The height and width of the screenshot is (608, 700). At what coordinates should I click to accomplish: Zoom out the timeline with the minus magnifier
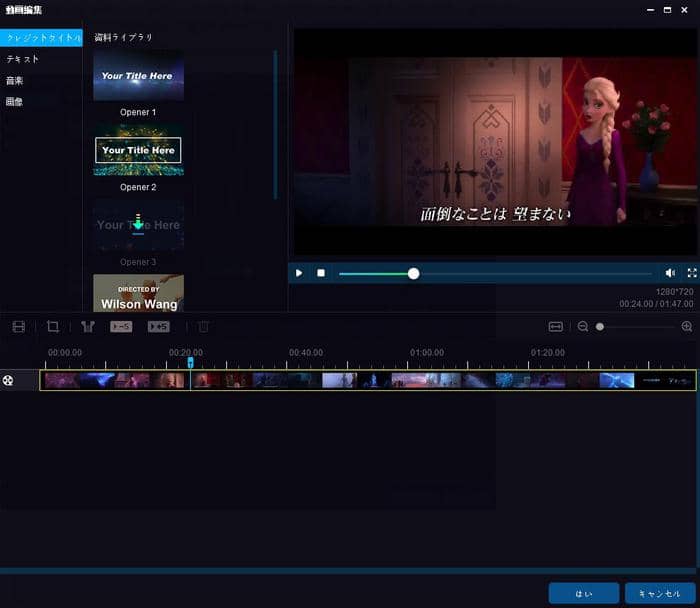(583, 327)
